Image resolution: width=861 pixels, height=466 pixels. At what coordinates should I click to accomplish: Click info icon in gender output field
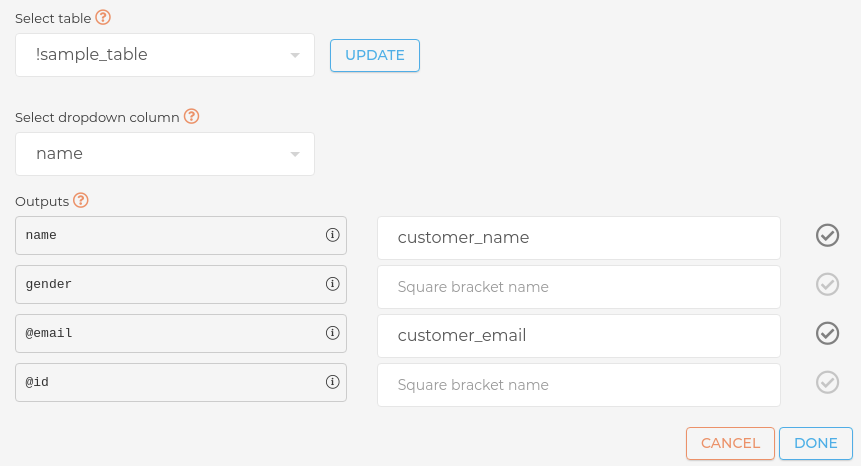[333, 285]
